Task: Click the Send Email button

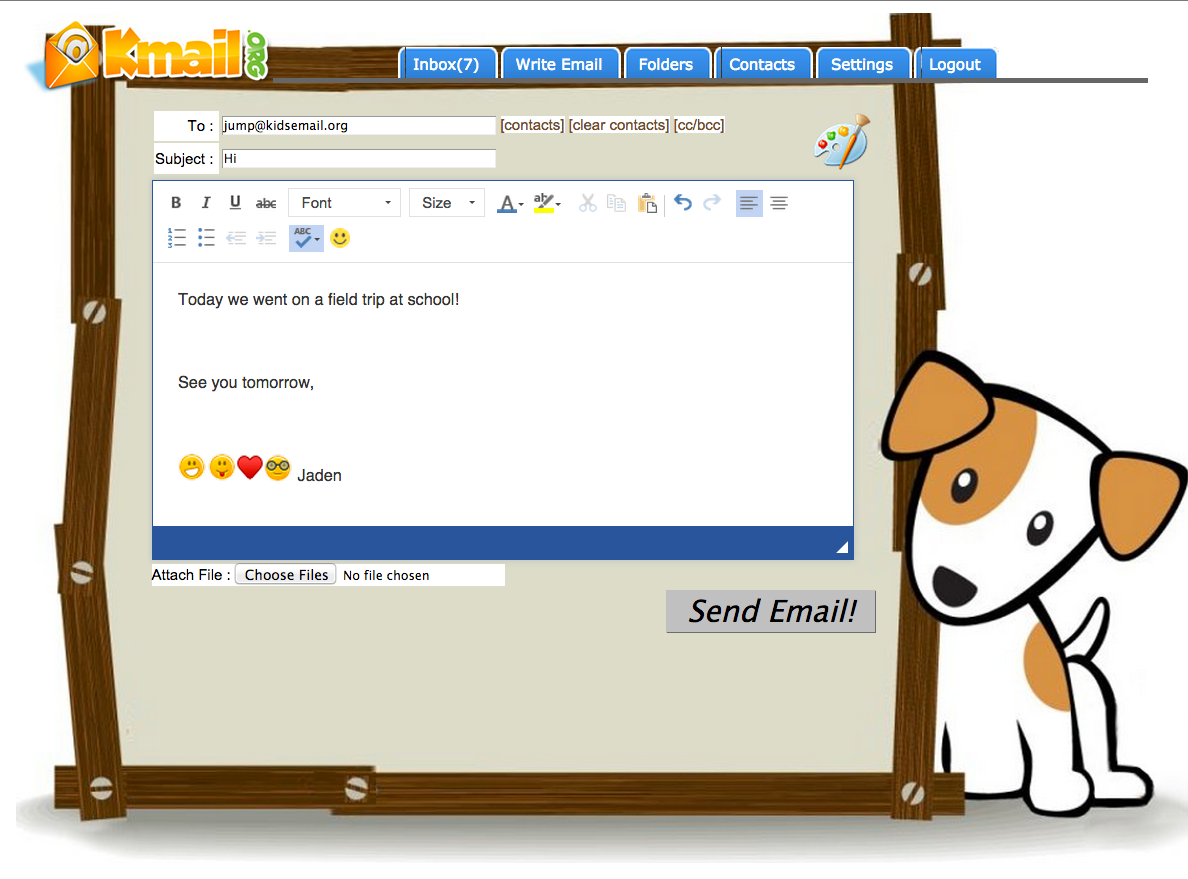Action: click(771, 611)
